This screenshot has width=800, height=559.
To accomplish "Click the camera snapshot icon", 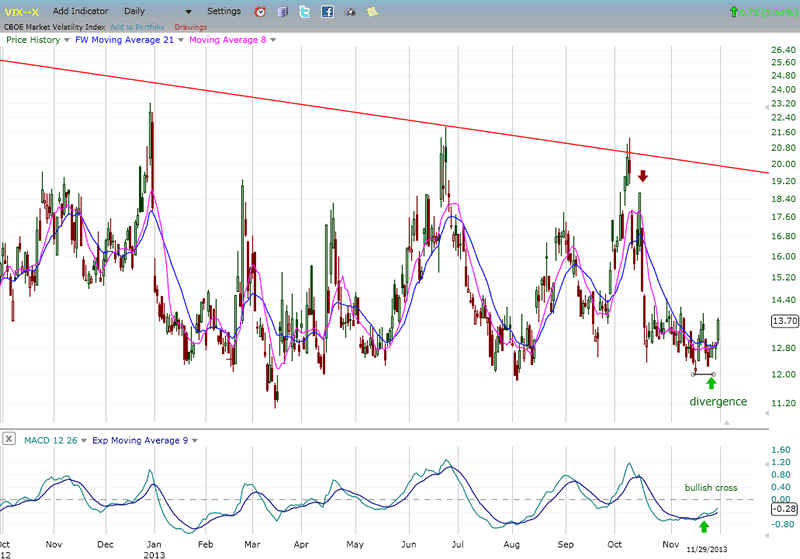I will (349, 12).
